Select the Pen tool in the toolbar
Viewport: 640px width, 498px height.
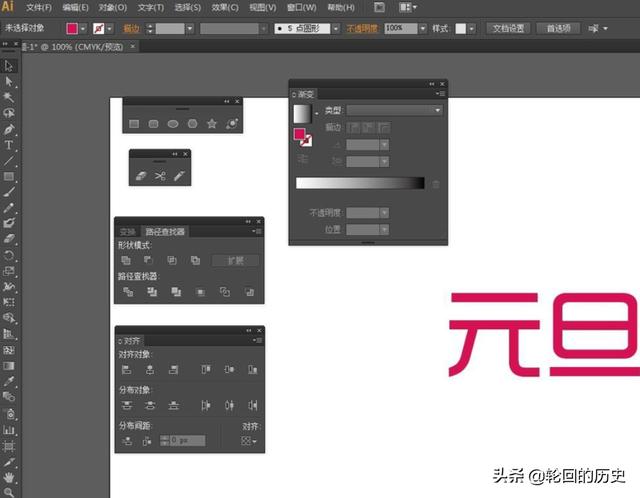pos(9,129)
